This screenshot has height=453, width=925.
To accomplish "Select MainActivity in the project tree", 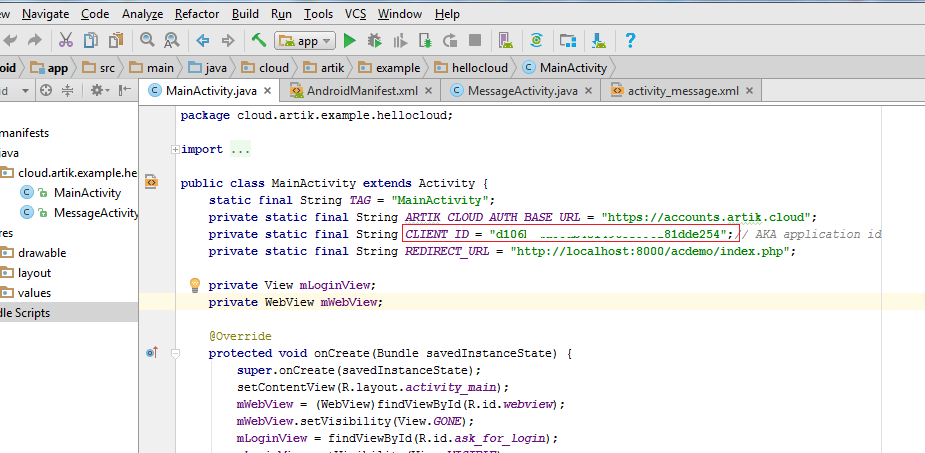I will (x=87, y=193).
